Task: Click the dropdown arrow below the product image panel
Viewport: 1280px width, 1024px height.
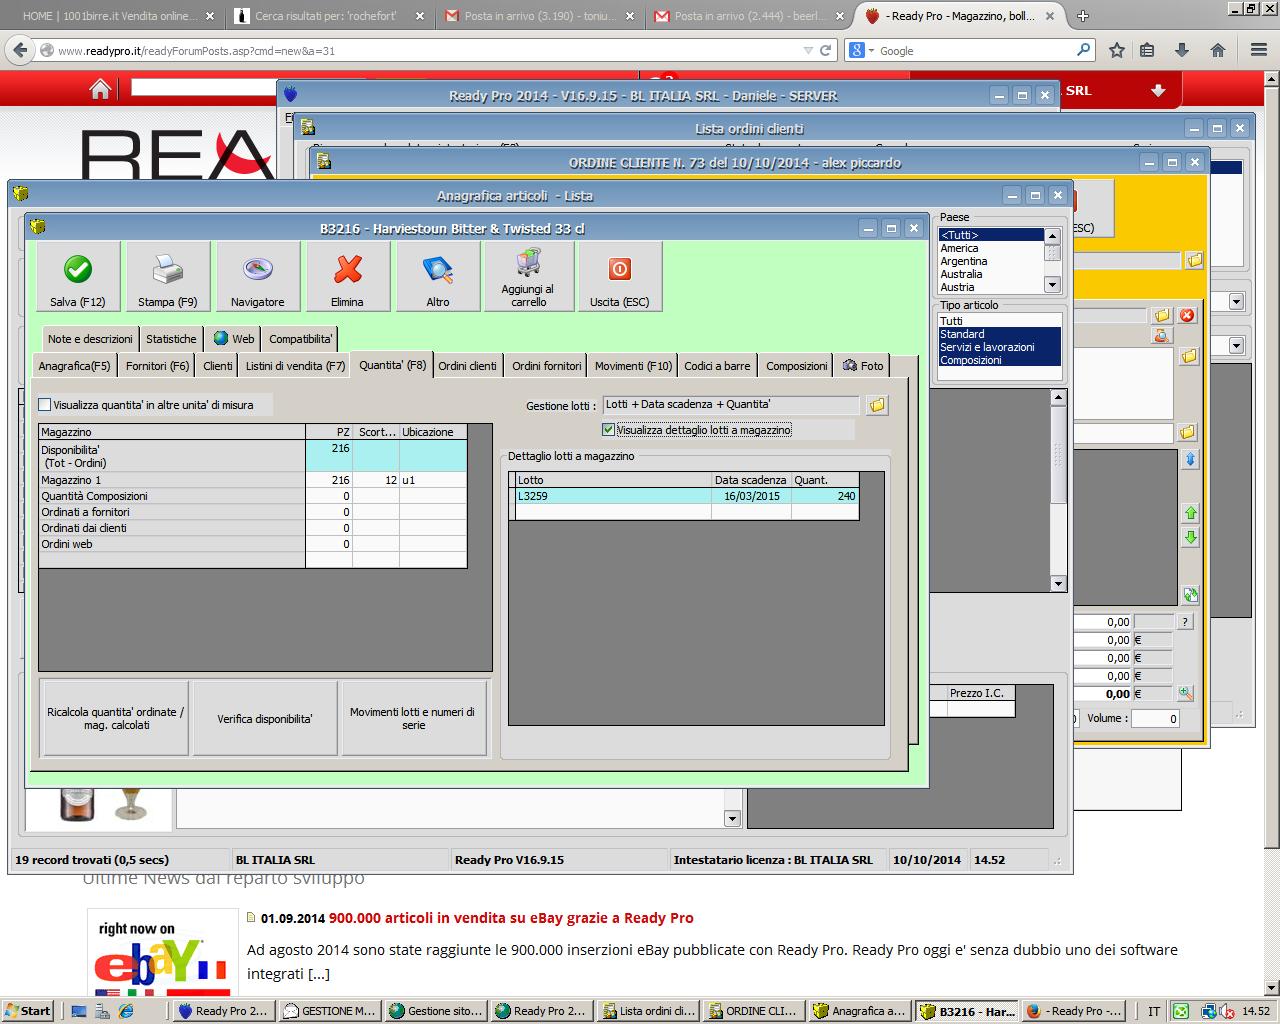Action: click(732, 819)
